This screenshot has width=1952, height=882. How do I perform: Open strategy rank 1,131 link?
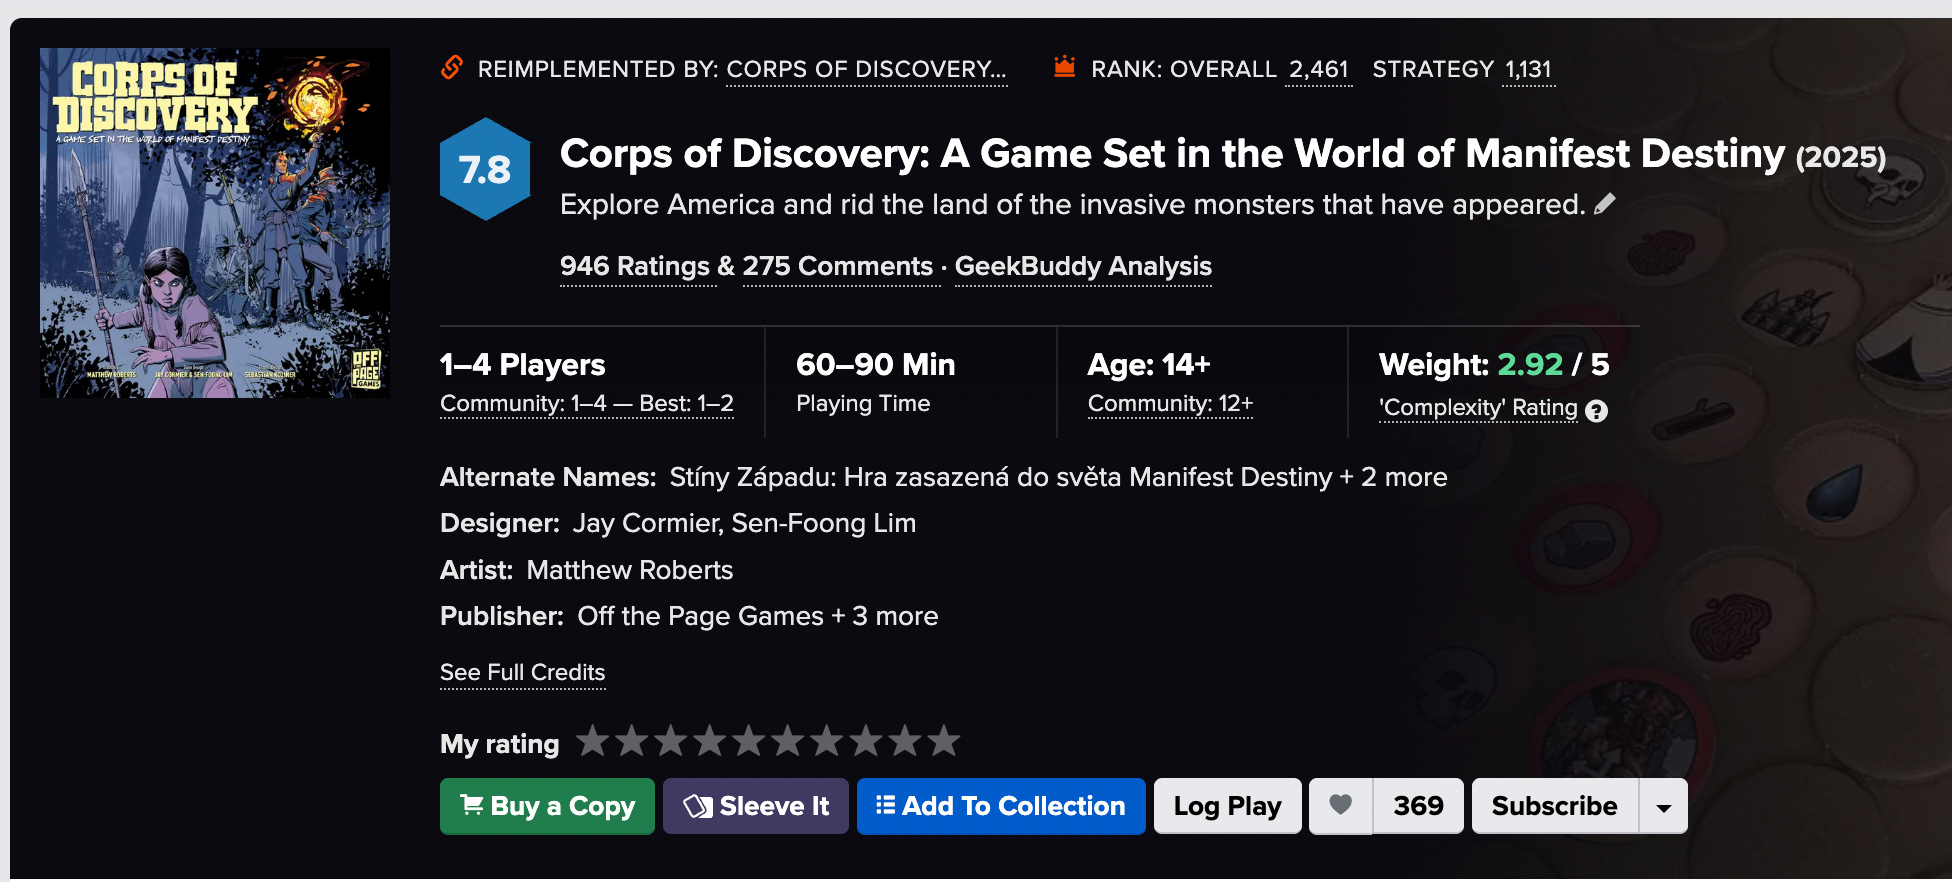pos(1528,69)
